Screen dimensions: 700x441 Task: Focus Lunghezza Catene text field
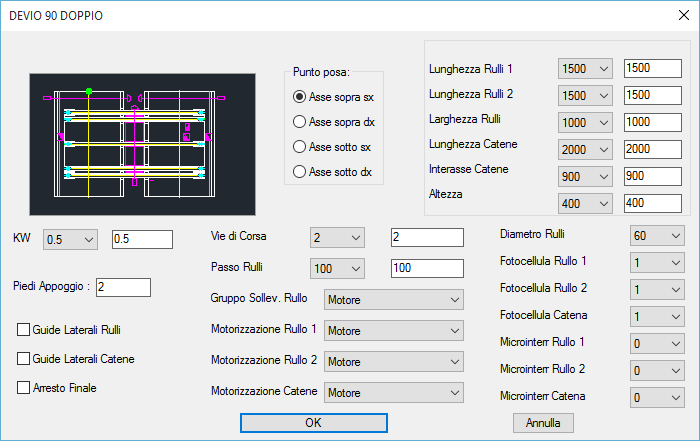pos(653,149)
